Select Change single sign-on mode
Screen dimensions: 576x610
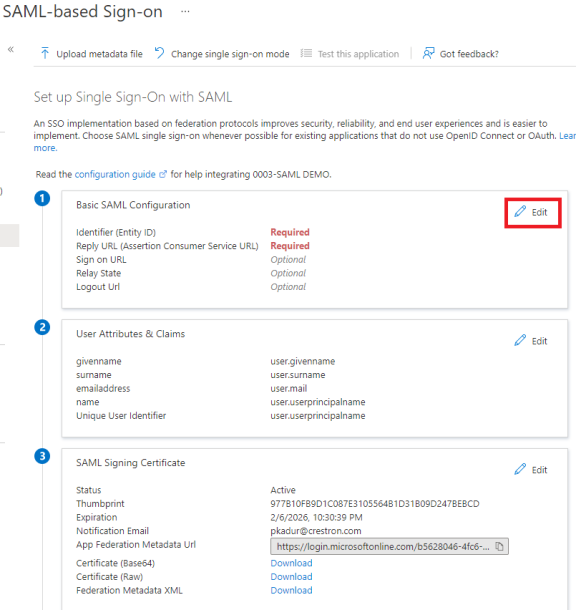pos(230,54)
